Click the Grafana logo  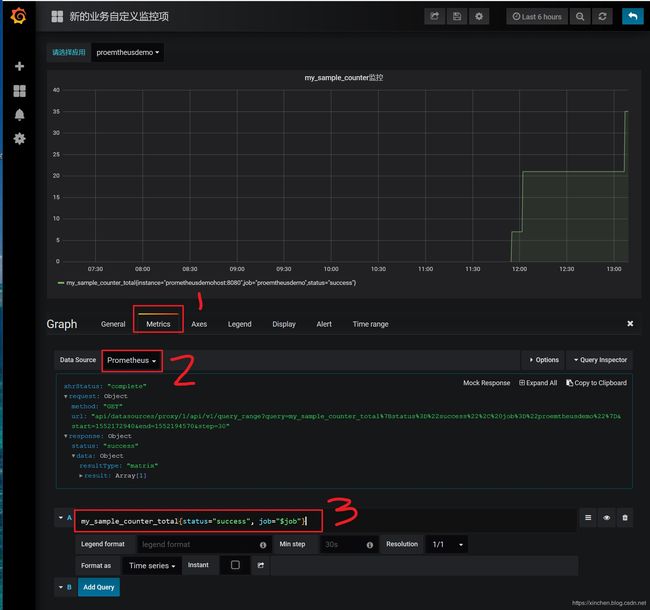[19, 16]
